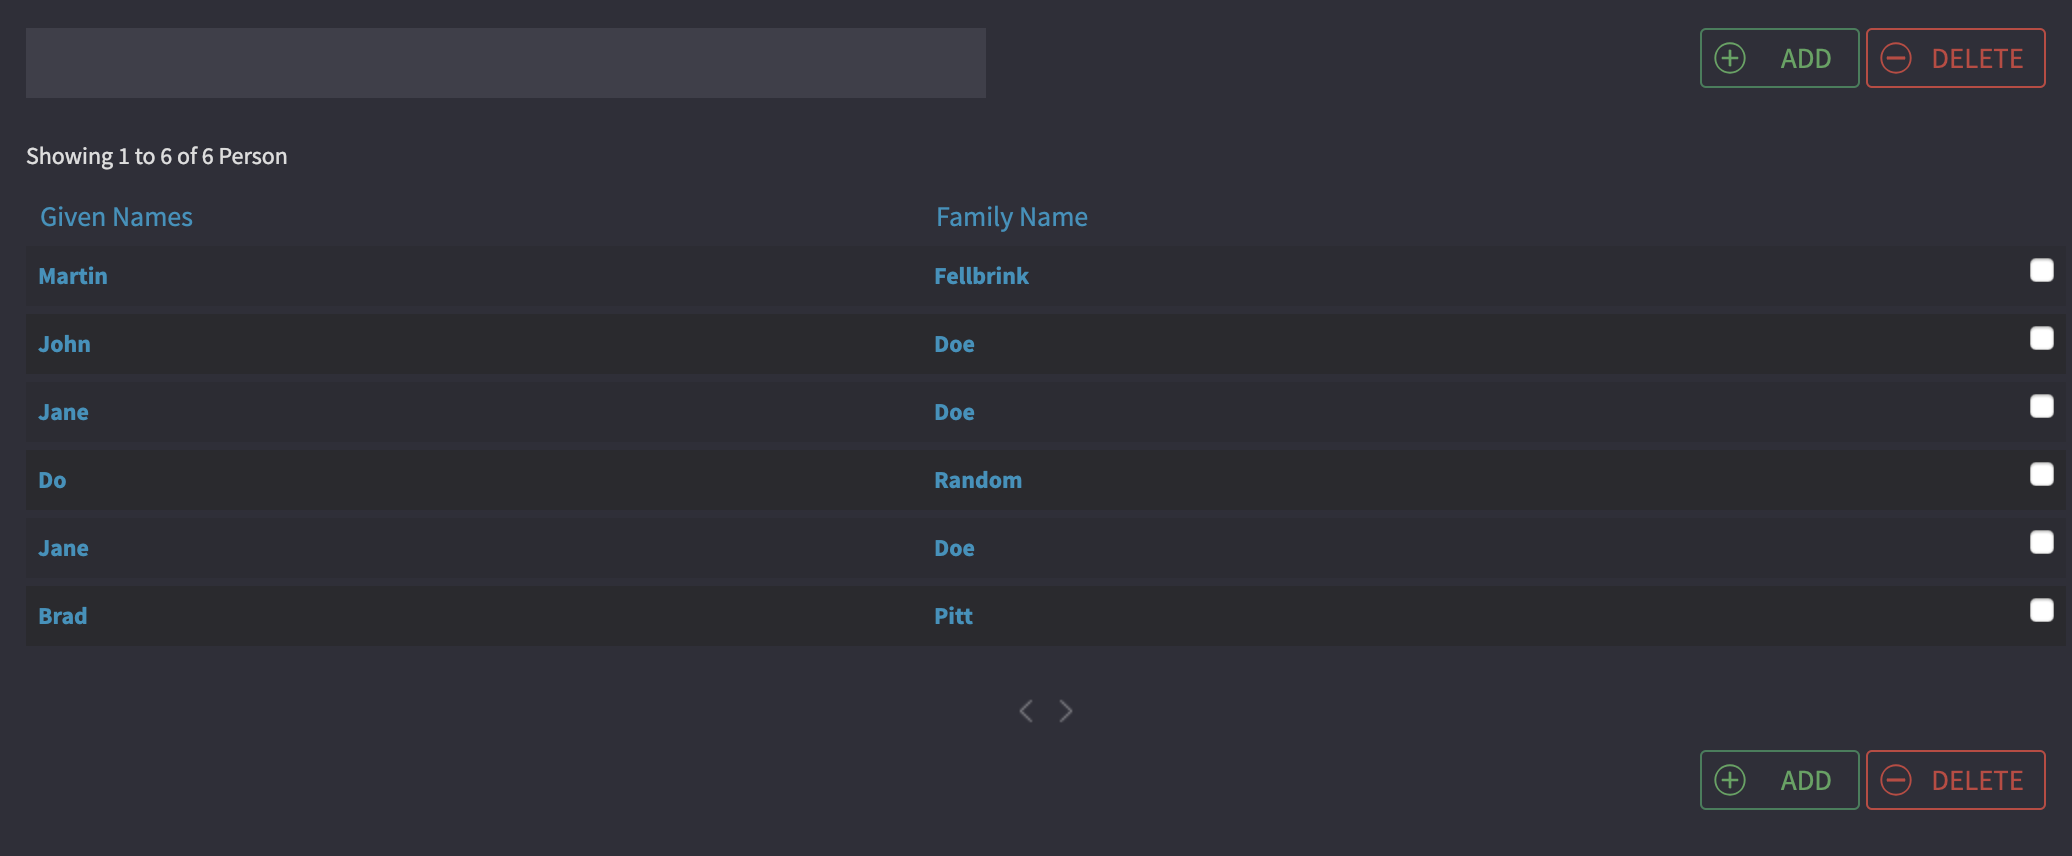Open the Random family name link
The image size is (2072, 856).
(x=978, y=480)
